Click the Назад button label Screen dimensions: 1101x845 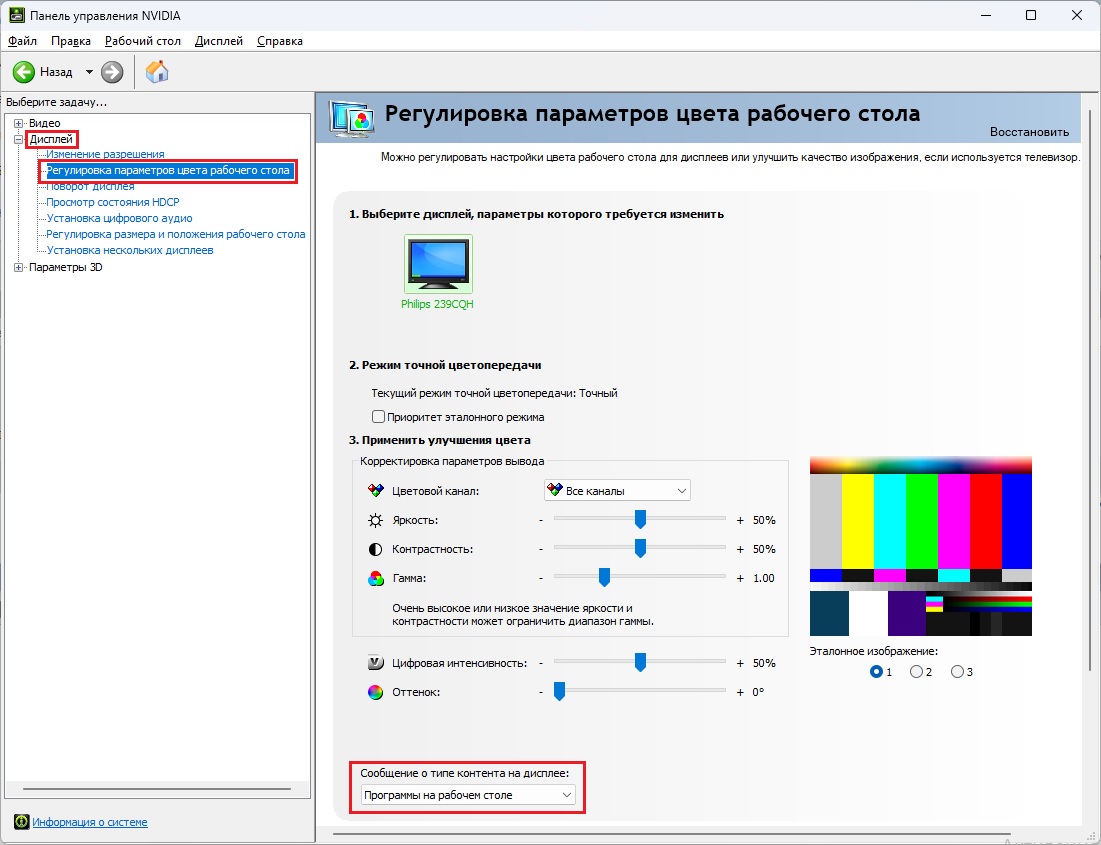point(56,72)
